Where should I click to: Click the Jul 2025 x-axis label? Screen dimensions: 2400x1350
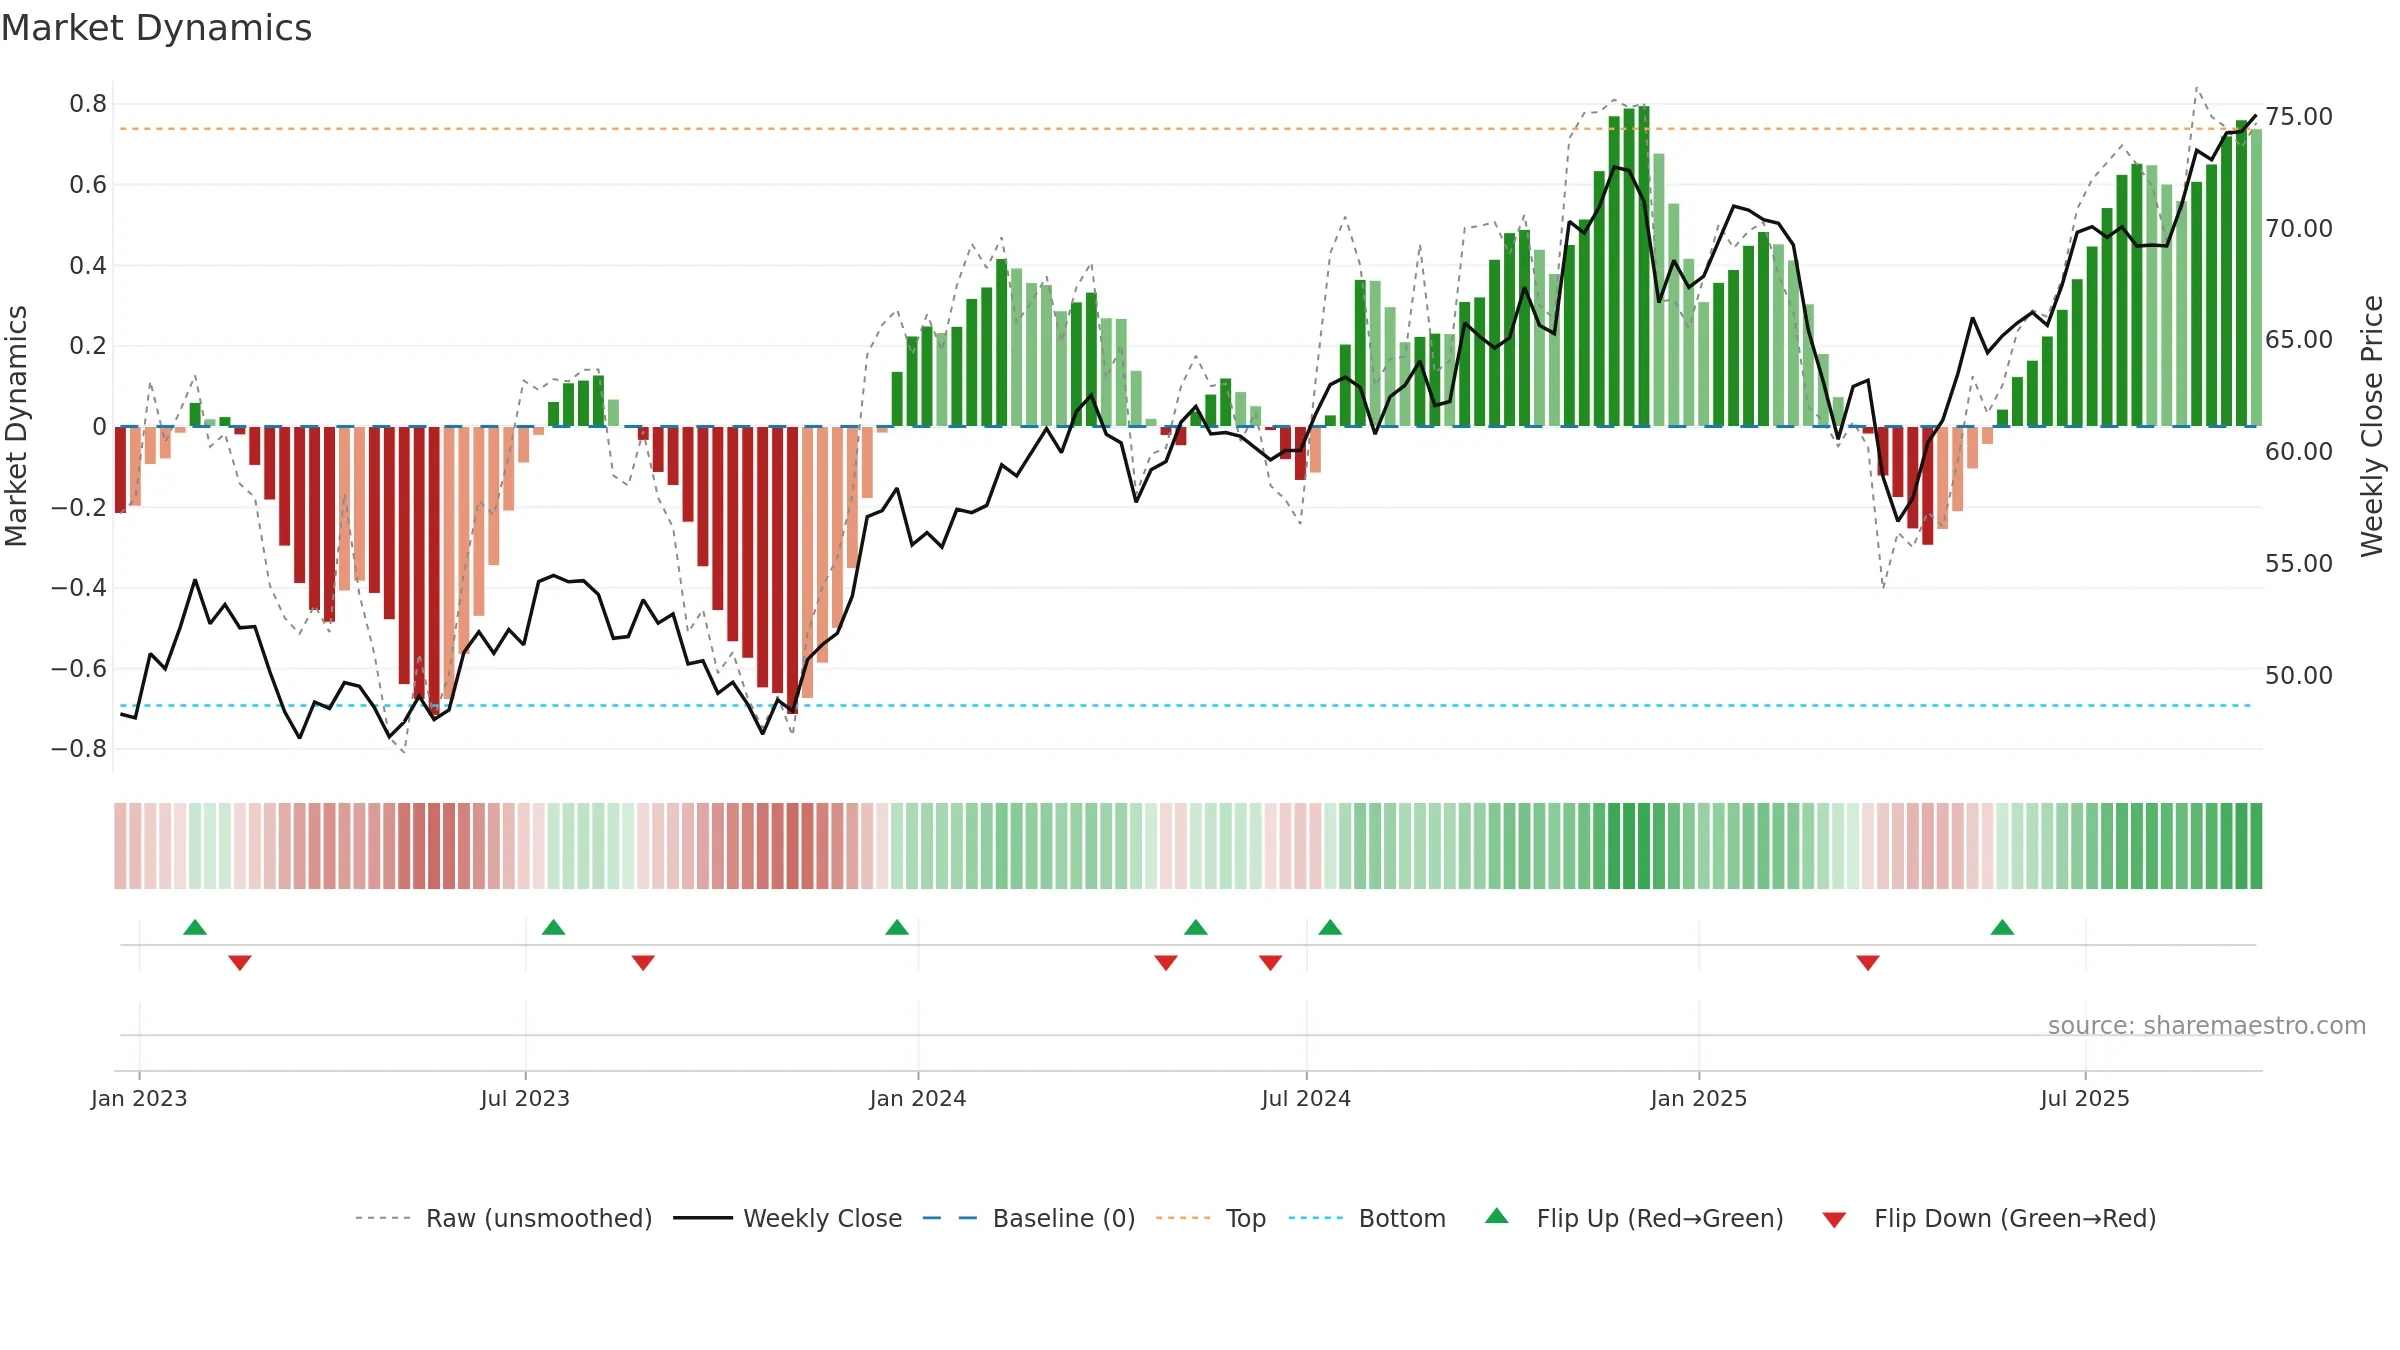point(2085,1098)
